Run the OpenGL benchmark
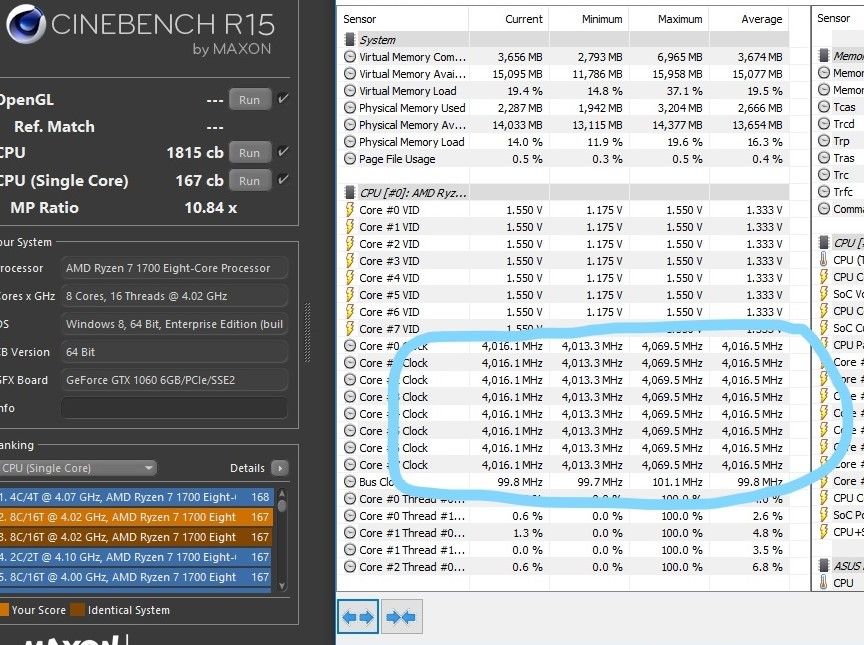This screenshot has width=864, height=645. click(250, 100)
